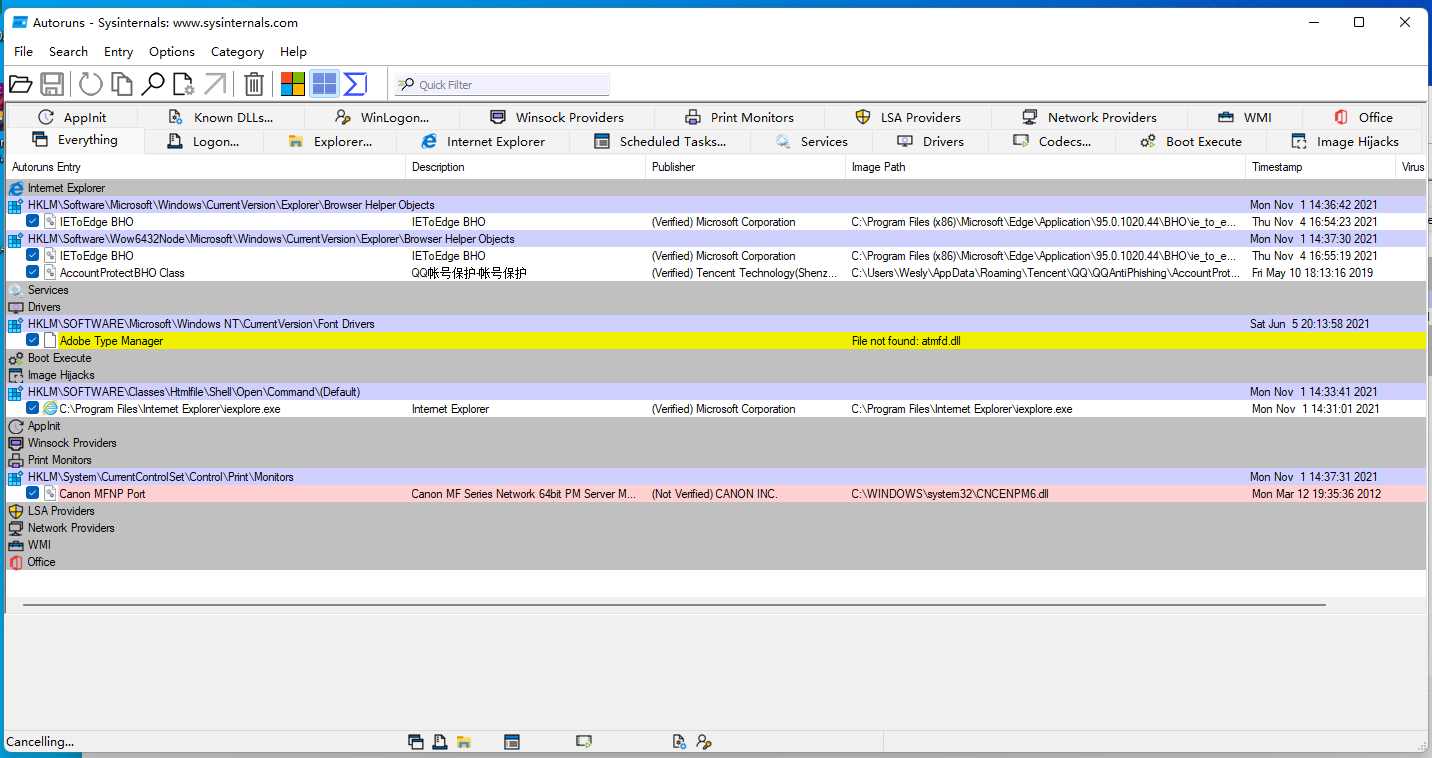This screenshot has width=1432, height=758.
Task: Delete the entry using the trash icon
Action: point(254,85)
